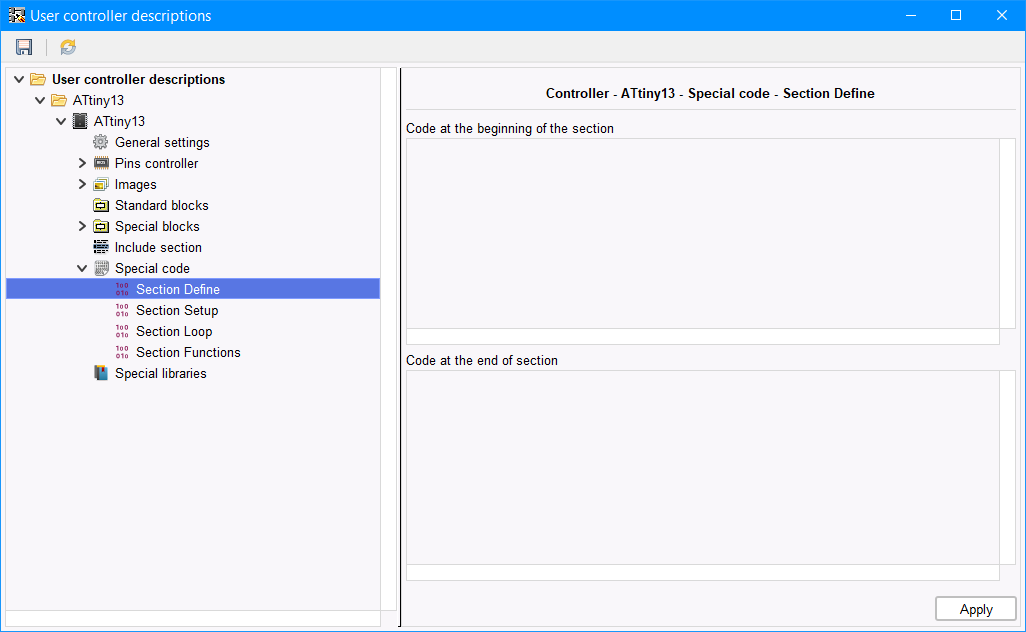The image size is (1026, 632).
Task: Click the Standard blocks folder icon
Action: coord(101,205)
